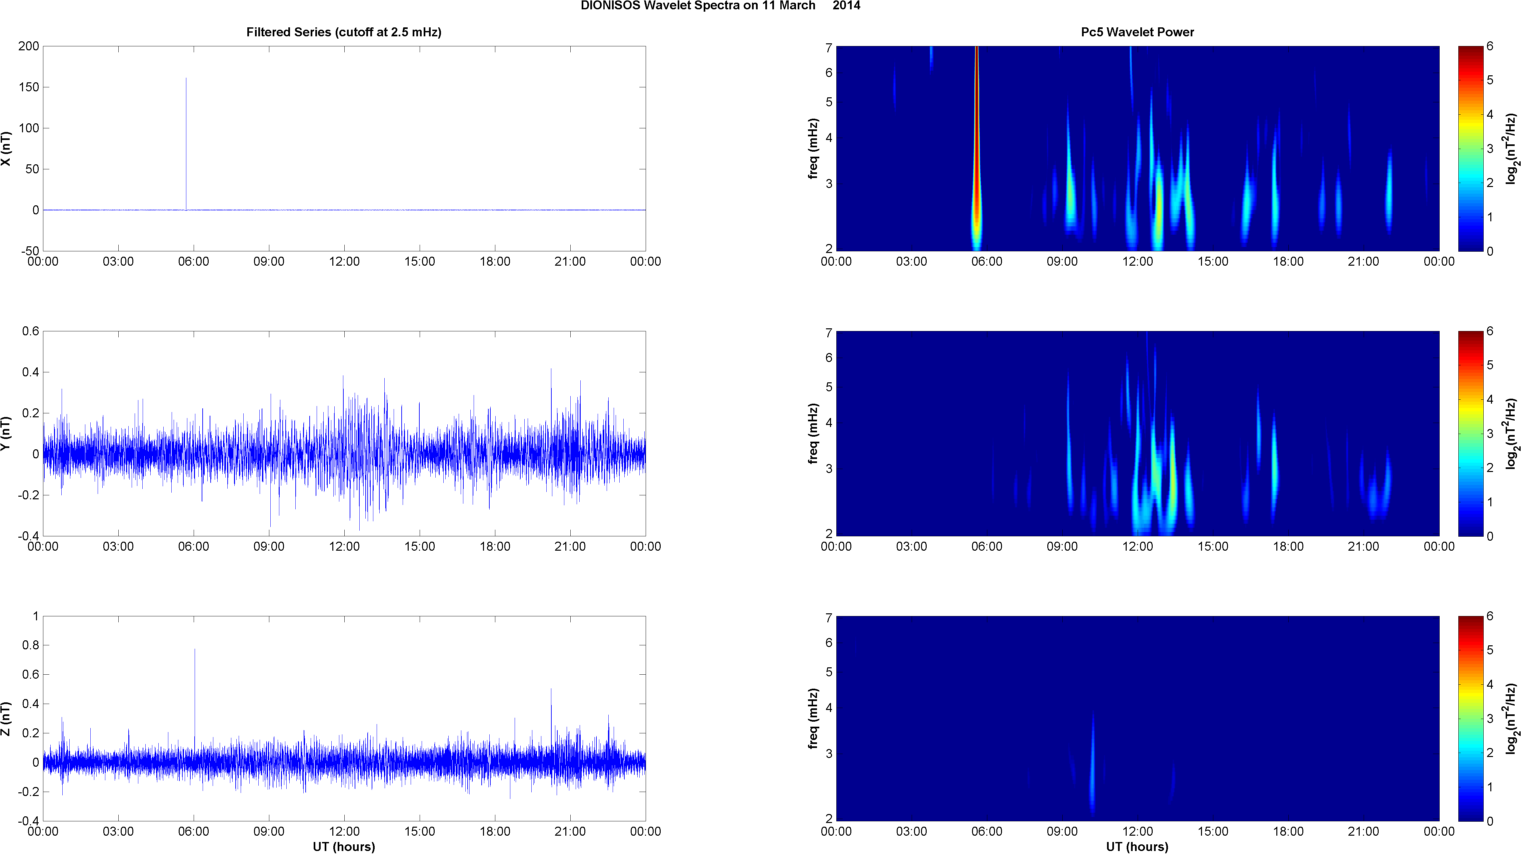Click the '06:00' tick under the X wavelet spectrogram
Image resolution: width=1521 pixels, height=854 pixels.
point(987,262)
